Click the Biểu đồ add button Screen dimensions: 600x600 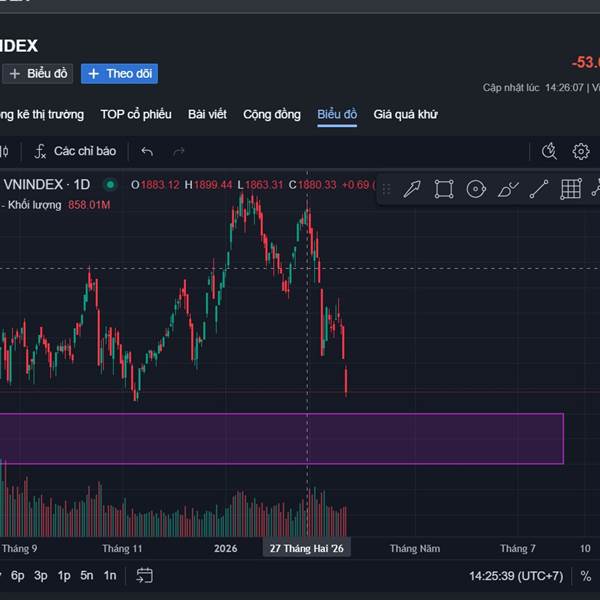(x=38, y=73)
